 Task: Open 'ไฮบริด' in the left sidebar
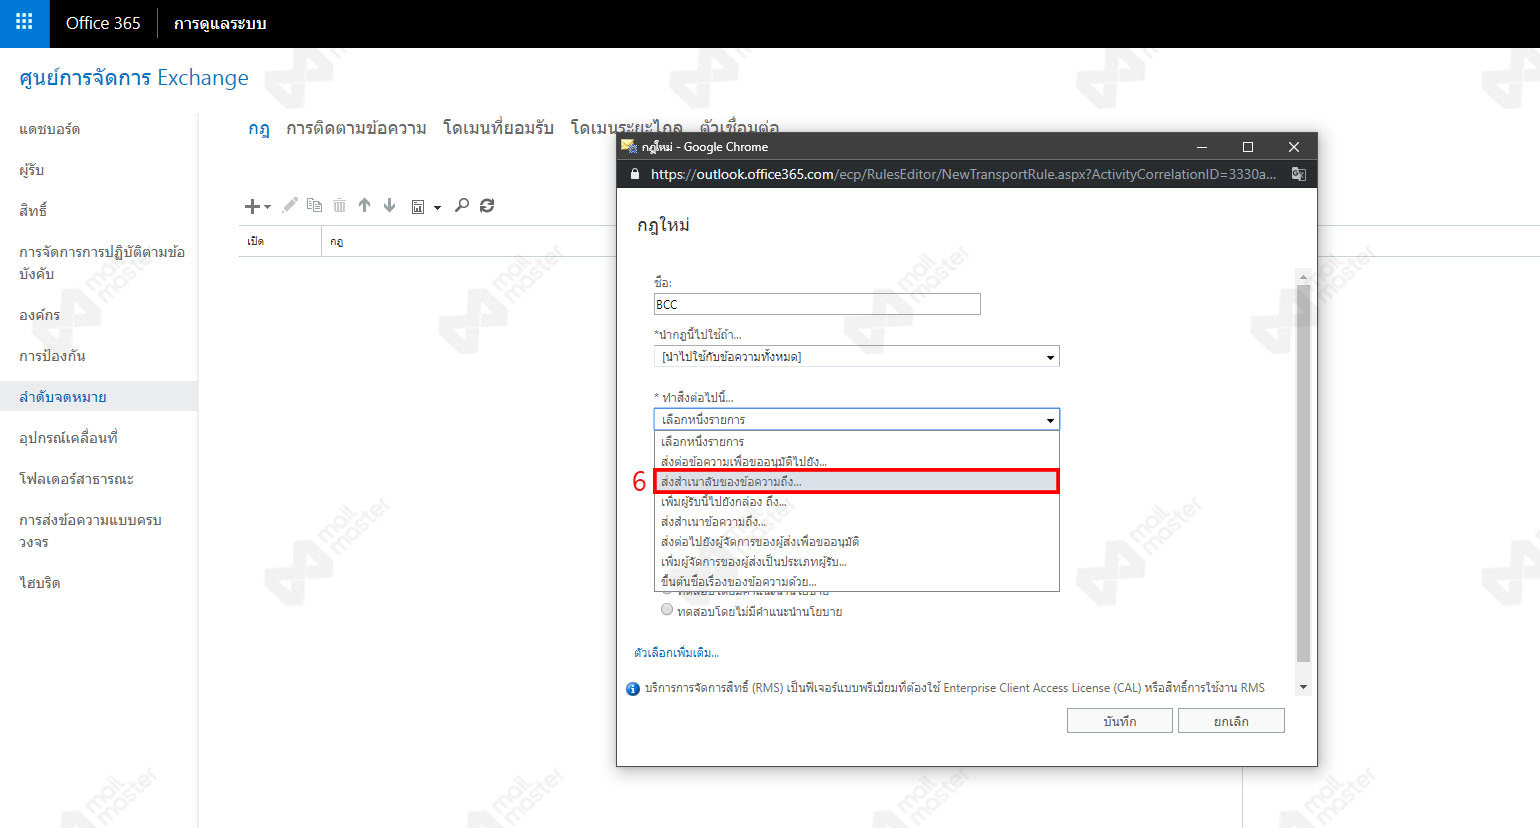(x=40, y=583)
